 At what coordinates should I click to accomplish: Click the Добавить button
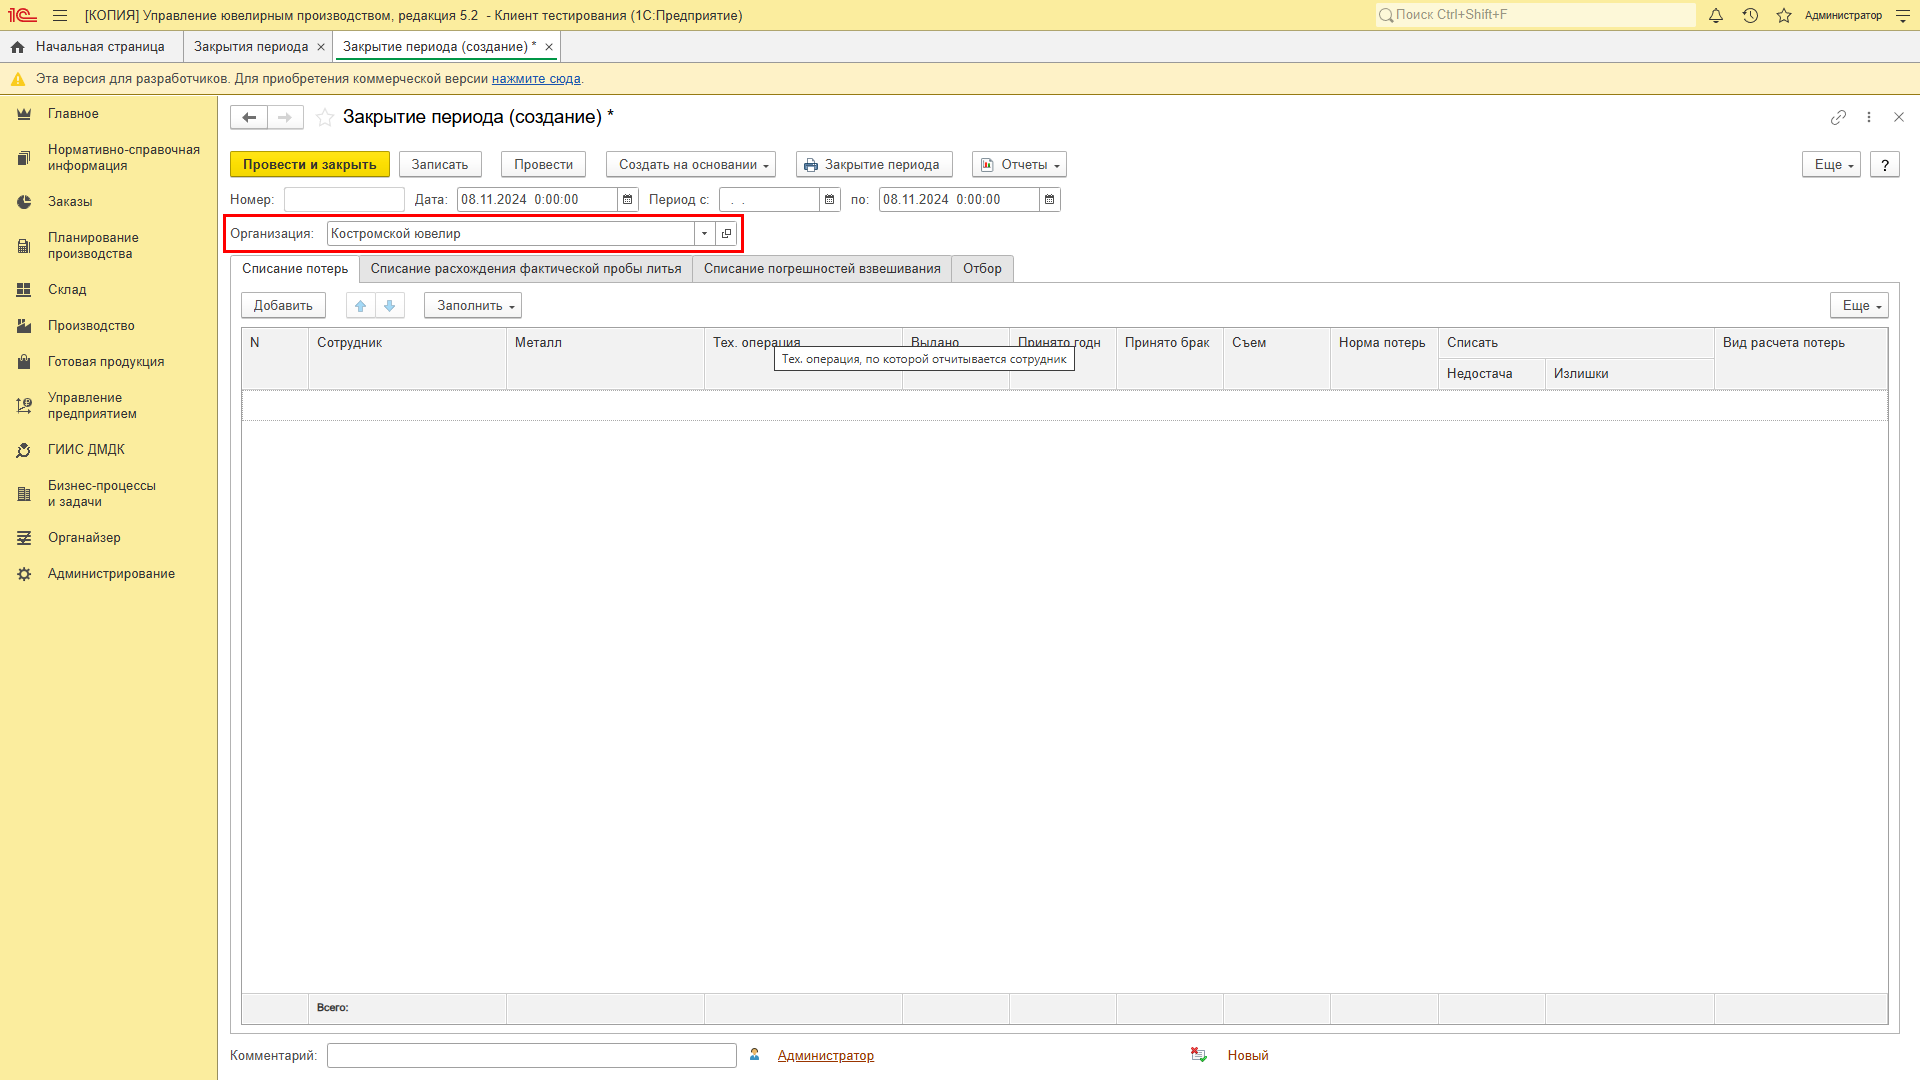coord(283,306)
